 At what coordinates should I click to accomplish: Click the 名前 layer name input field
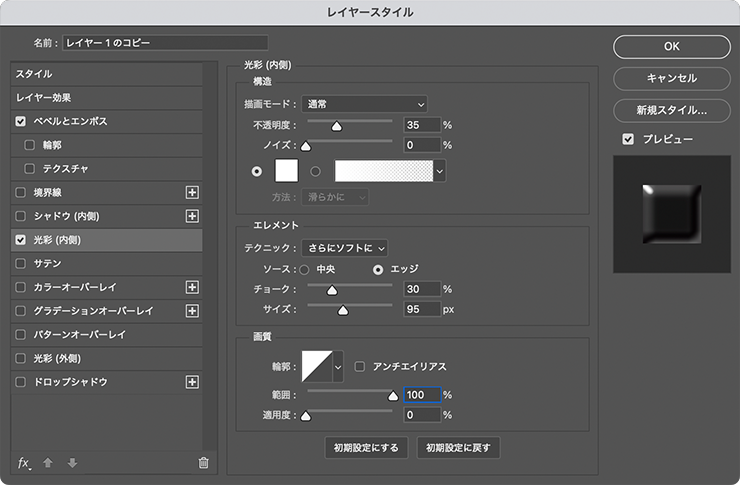[165, 43]
